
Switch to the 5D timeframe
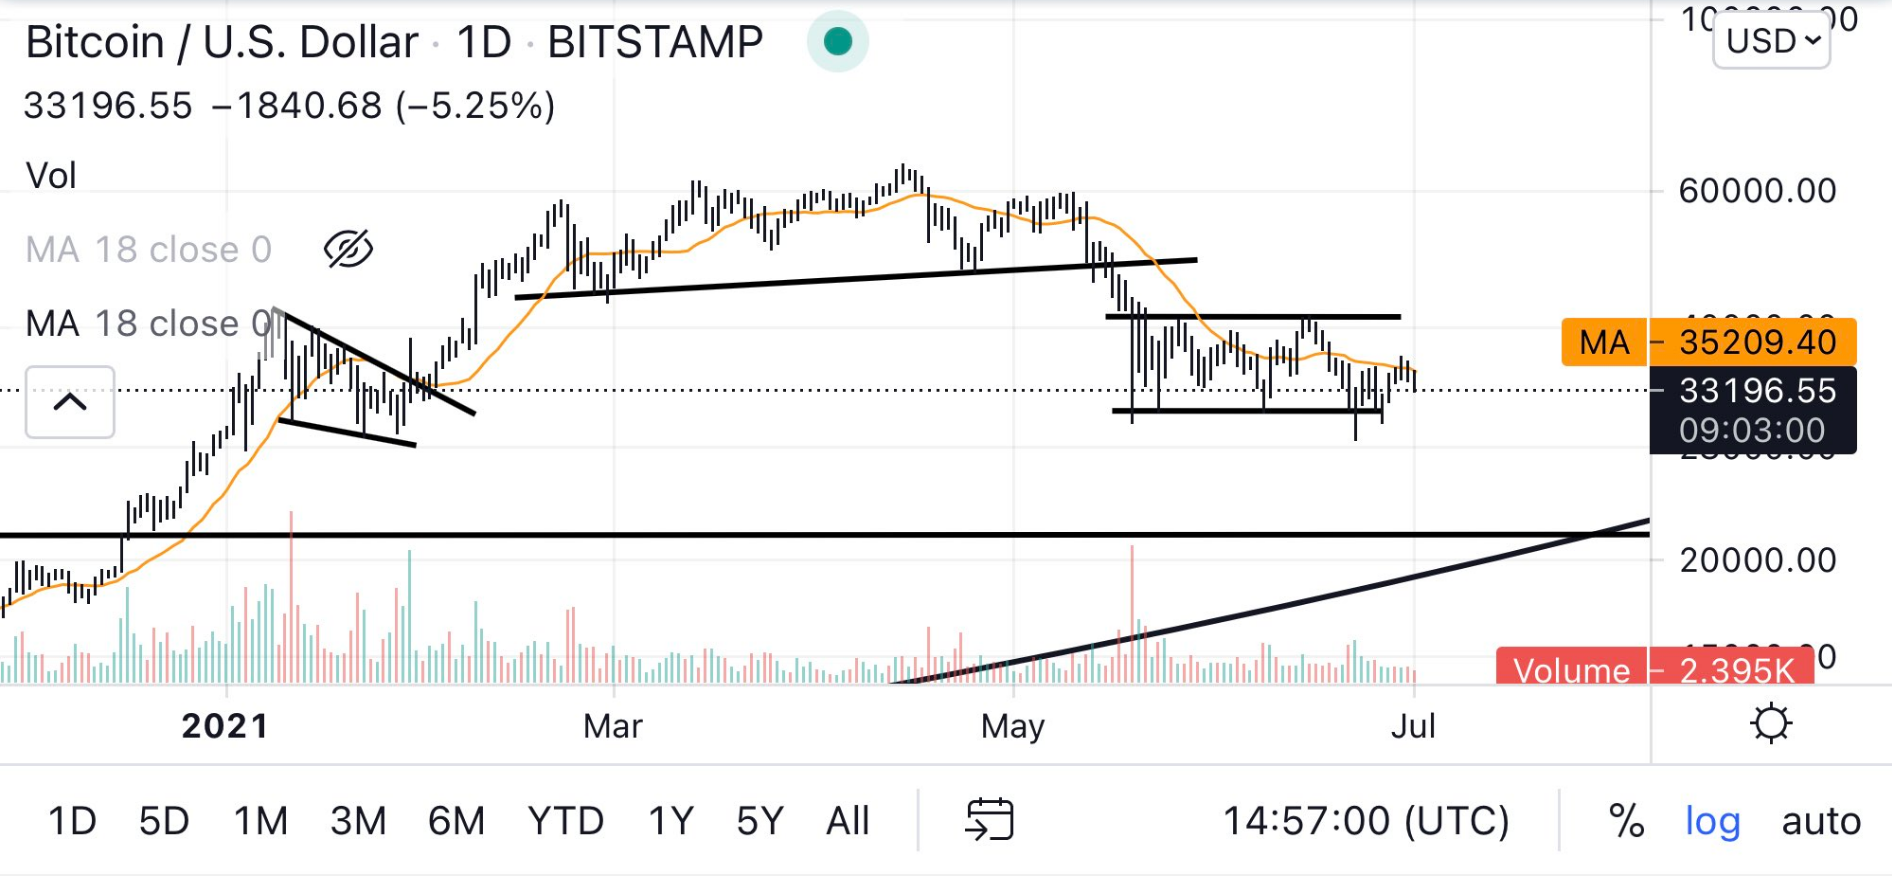coord(165,820)
